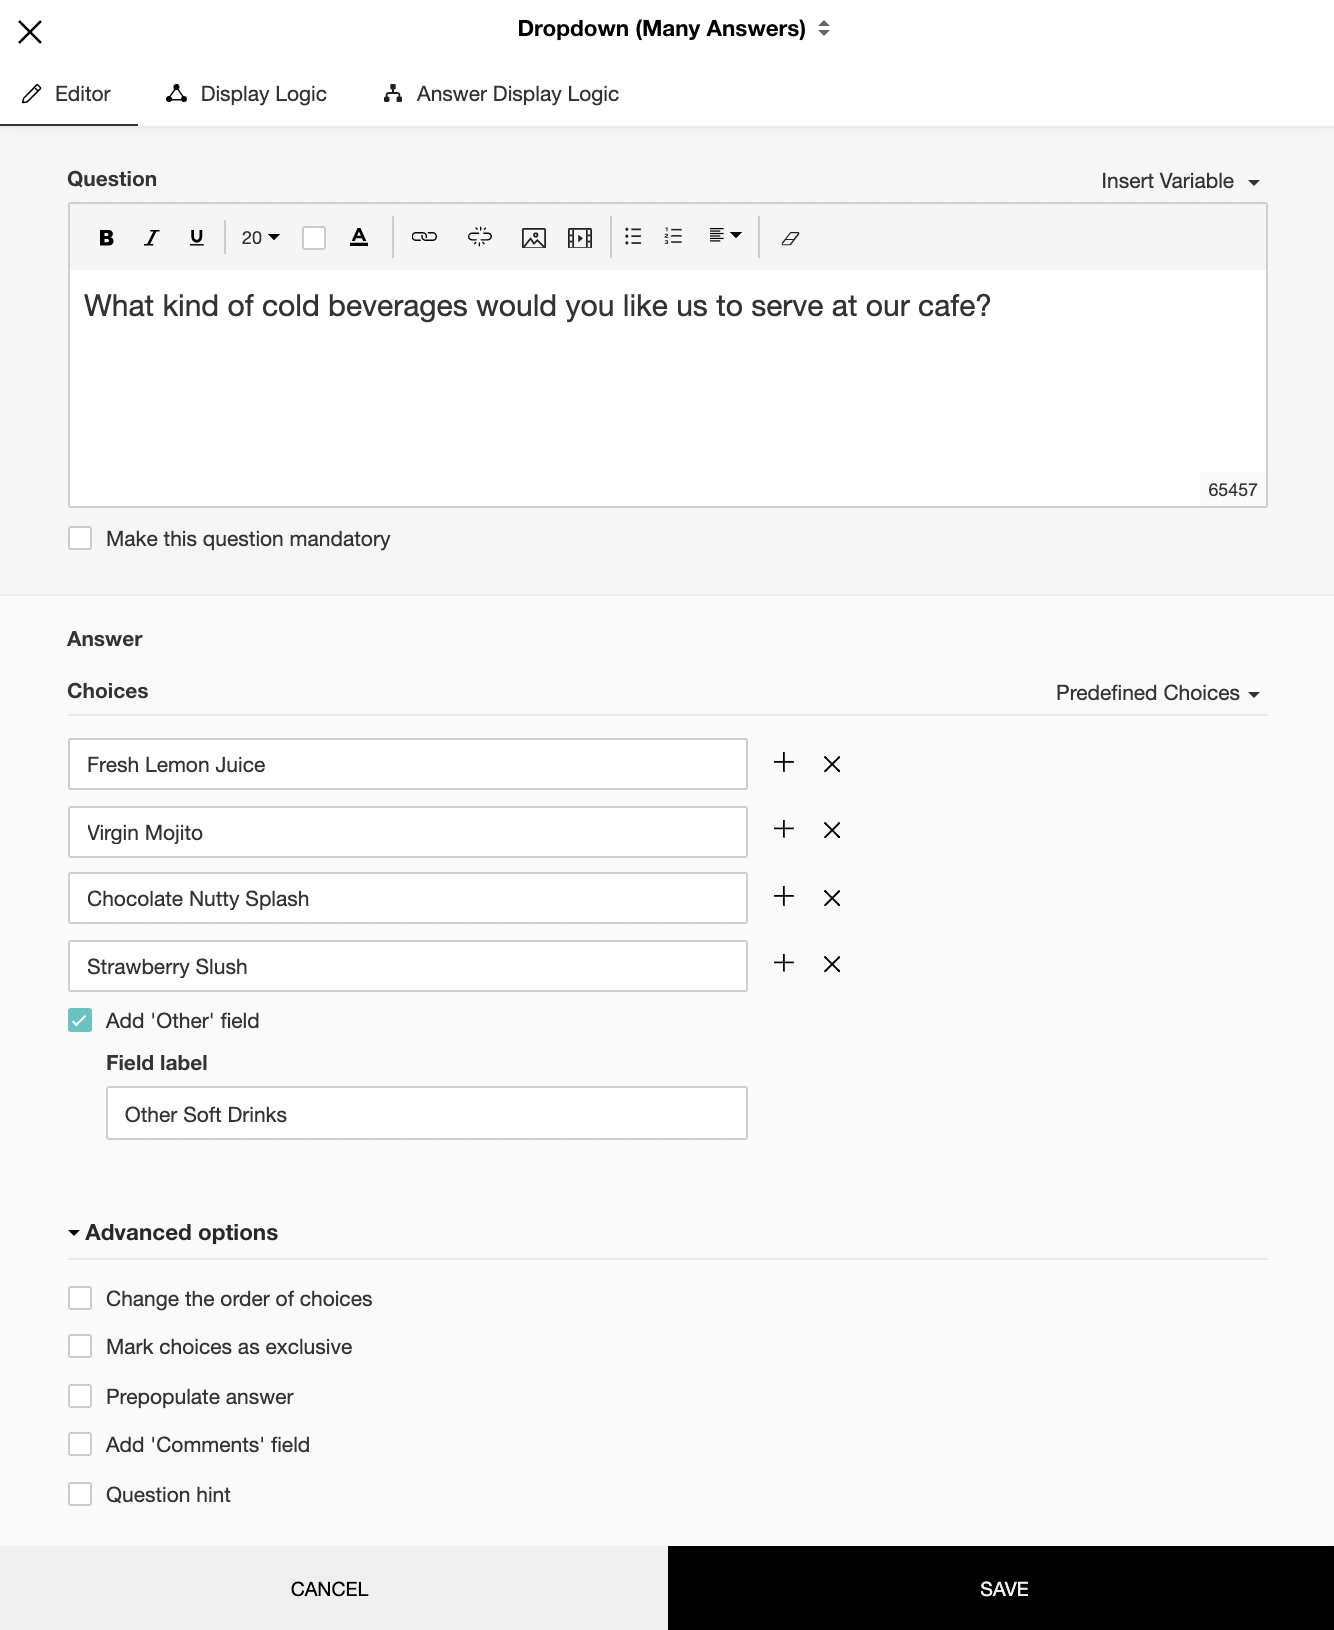Toggle bold formatting in question editor
This screenshot has width=1334, height=1630.
click(x=106, y=237)
